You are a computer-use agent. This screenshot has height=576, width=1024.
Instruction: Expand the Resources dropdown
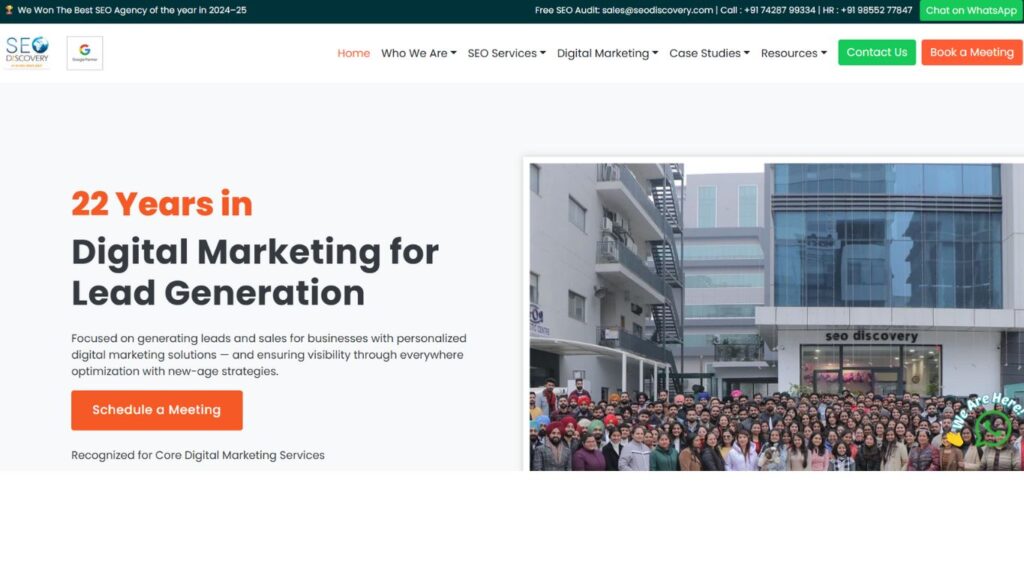[x=793, y=53]
